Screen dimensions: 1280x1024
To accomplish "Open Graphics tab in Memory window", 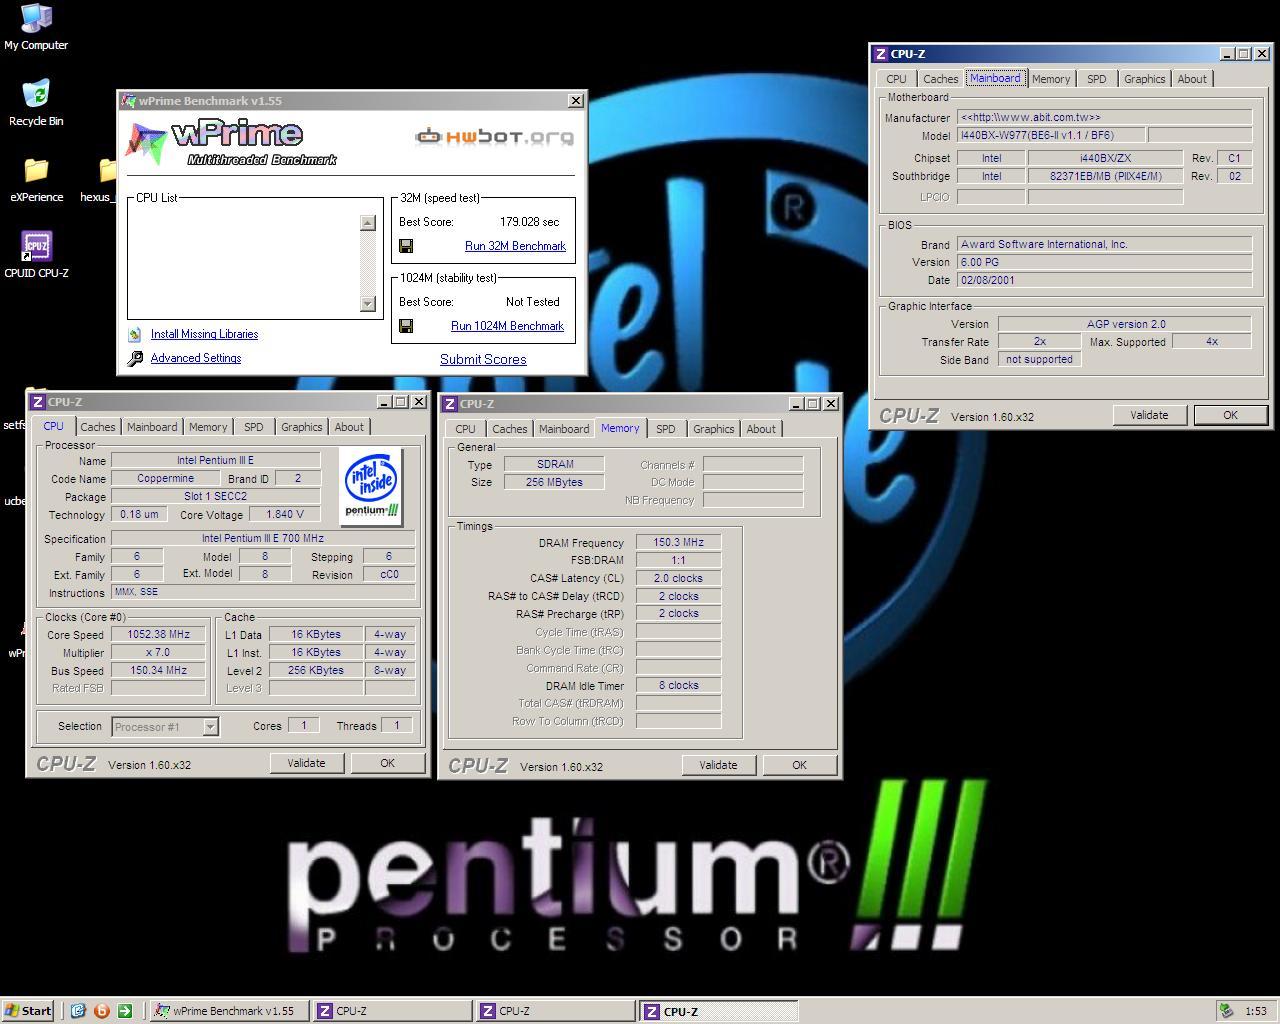I will [x=714, y=429].
